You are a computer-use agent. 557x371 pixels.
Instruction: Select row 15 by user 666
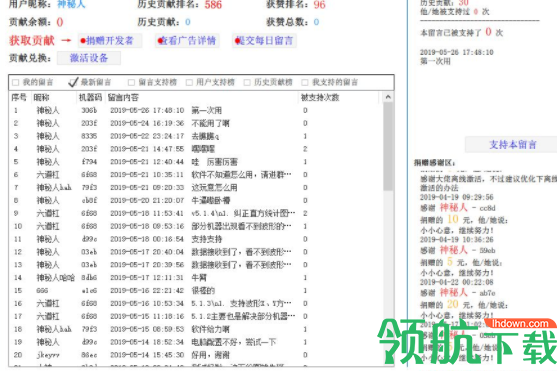pyautogui.click(x=196, y=291)
